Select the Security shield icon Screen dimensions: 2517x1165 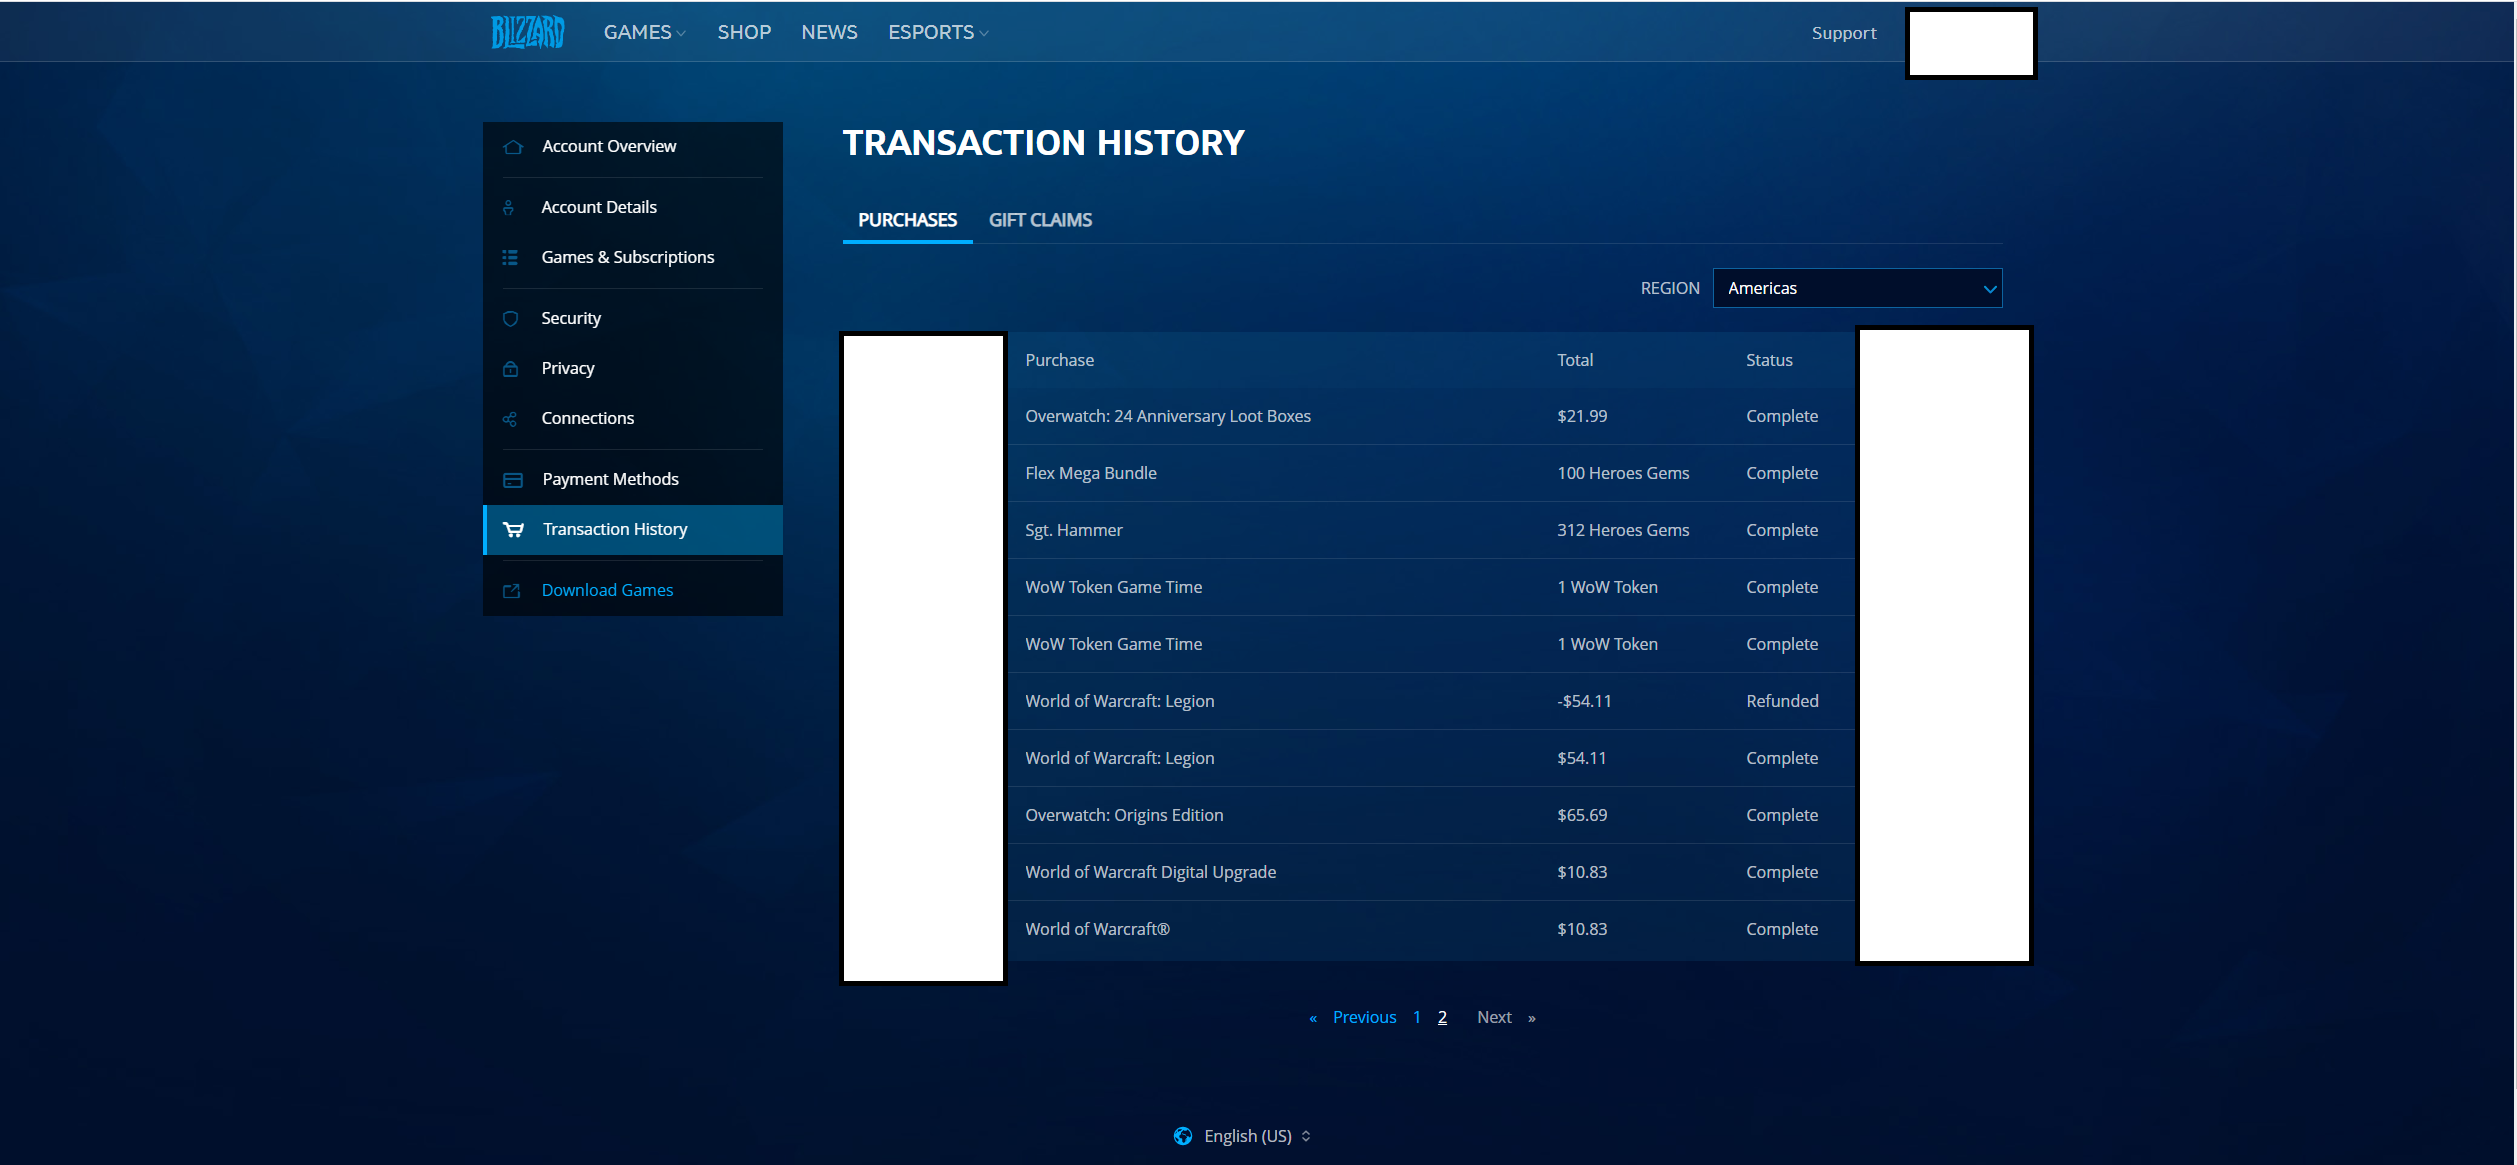tap(510, 319)
